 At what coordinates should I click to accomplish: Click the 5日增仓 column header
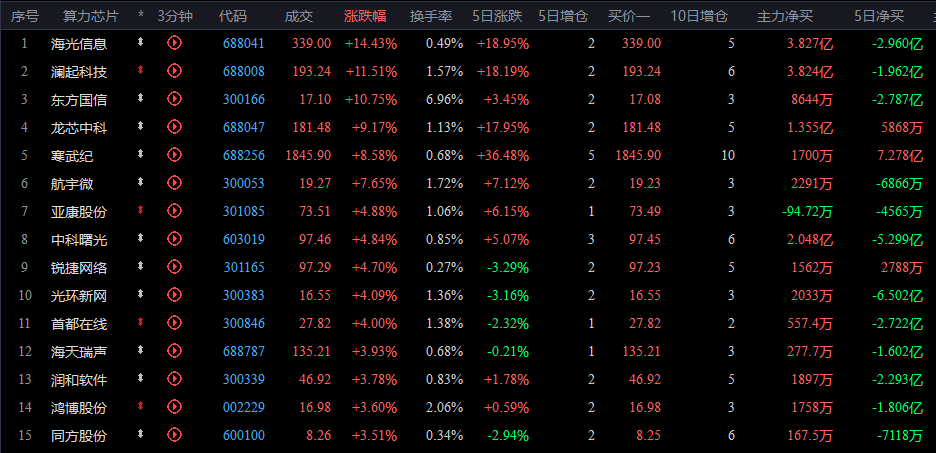(x=563, y=16)
